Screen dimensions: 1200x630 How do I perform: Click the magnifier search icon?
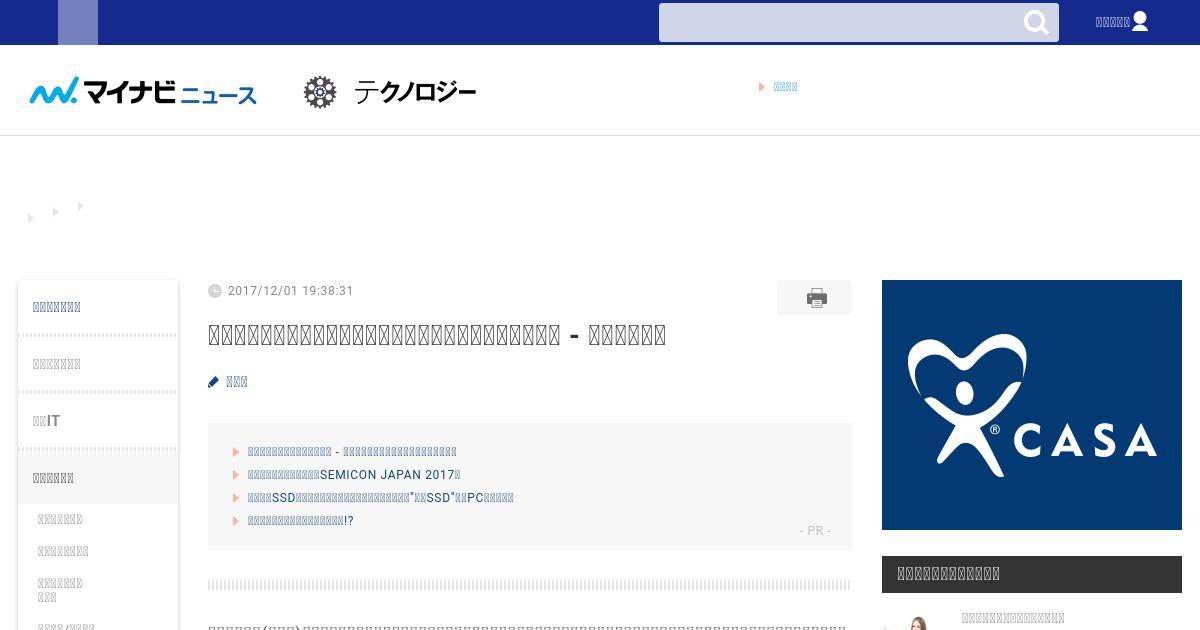click(x=1036, y=22)
